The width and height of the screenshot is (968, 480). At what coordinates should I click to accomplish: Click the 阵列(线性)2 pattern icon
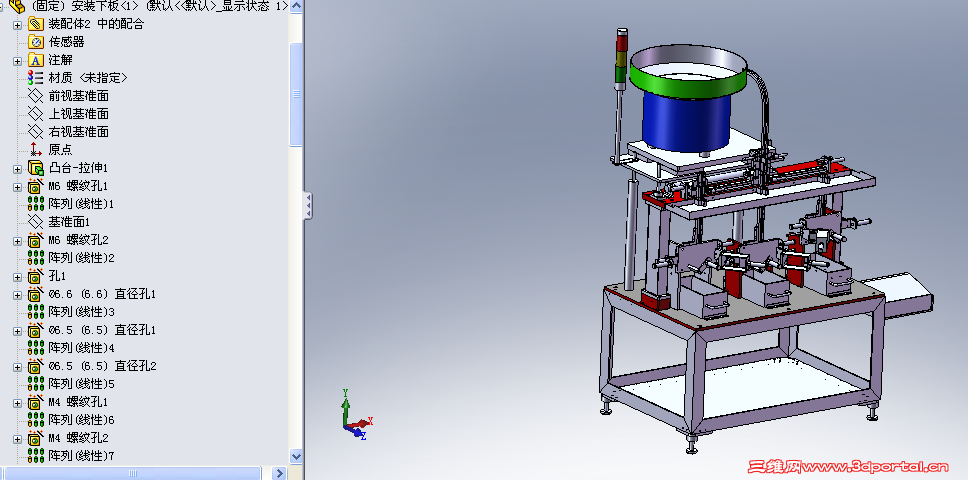(x=36, y=258)
